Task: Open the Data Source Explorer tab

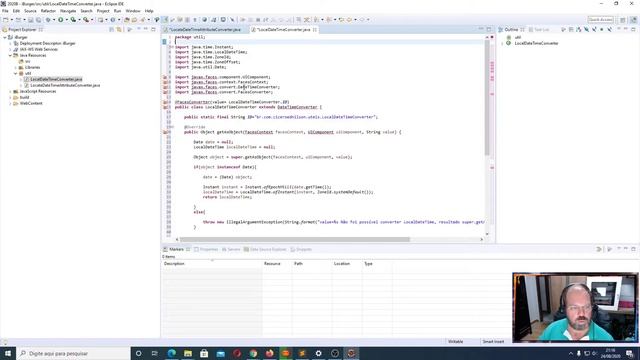Action: (265, 249)
